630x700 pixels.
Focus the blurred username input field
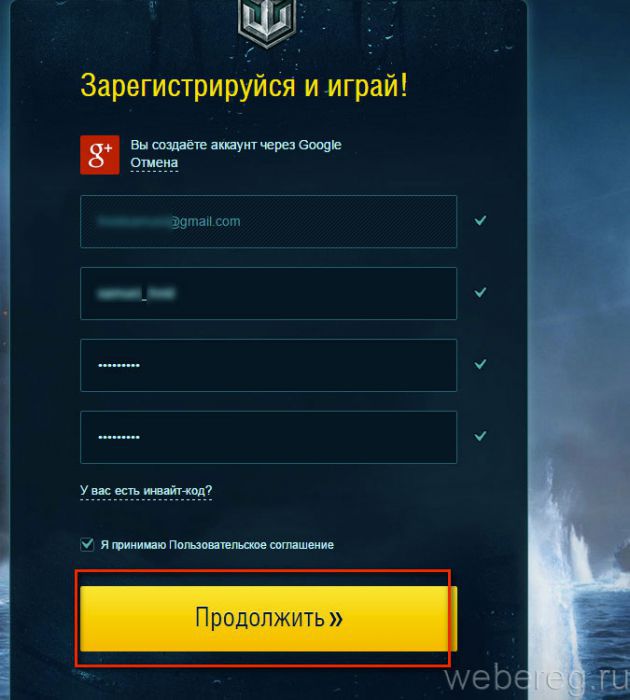coord(268,293)
